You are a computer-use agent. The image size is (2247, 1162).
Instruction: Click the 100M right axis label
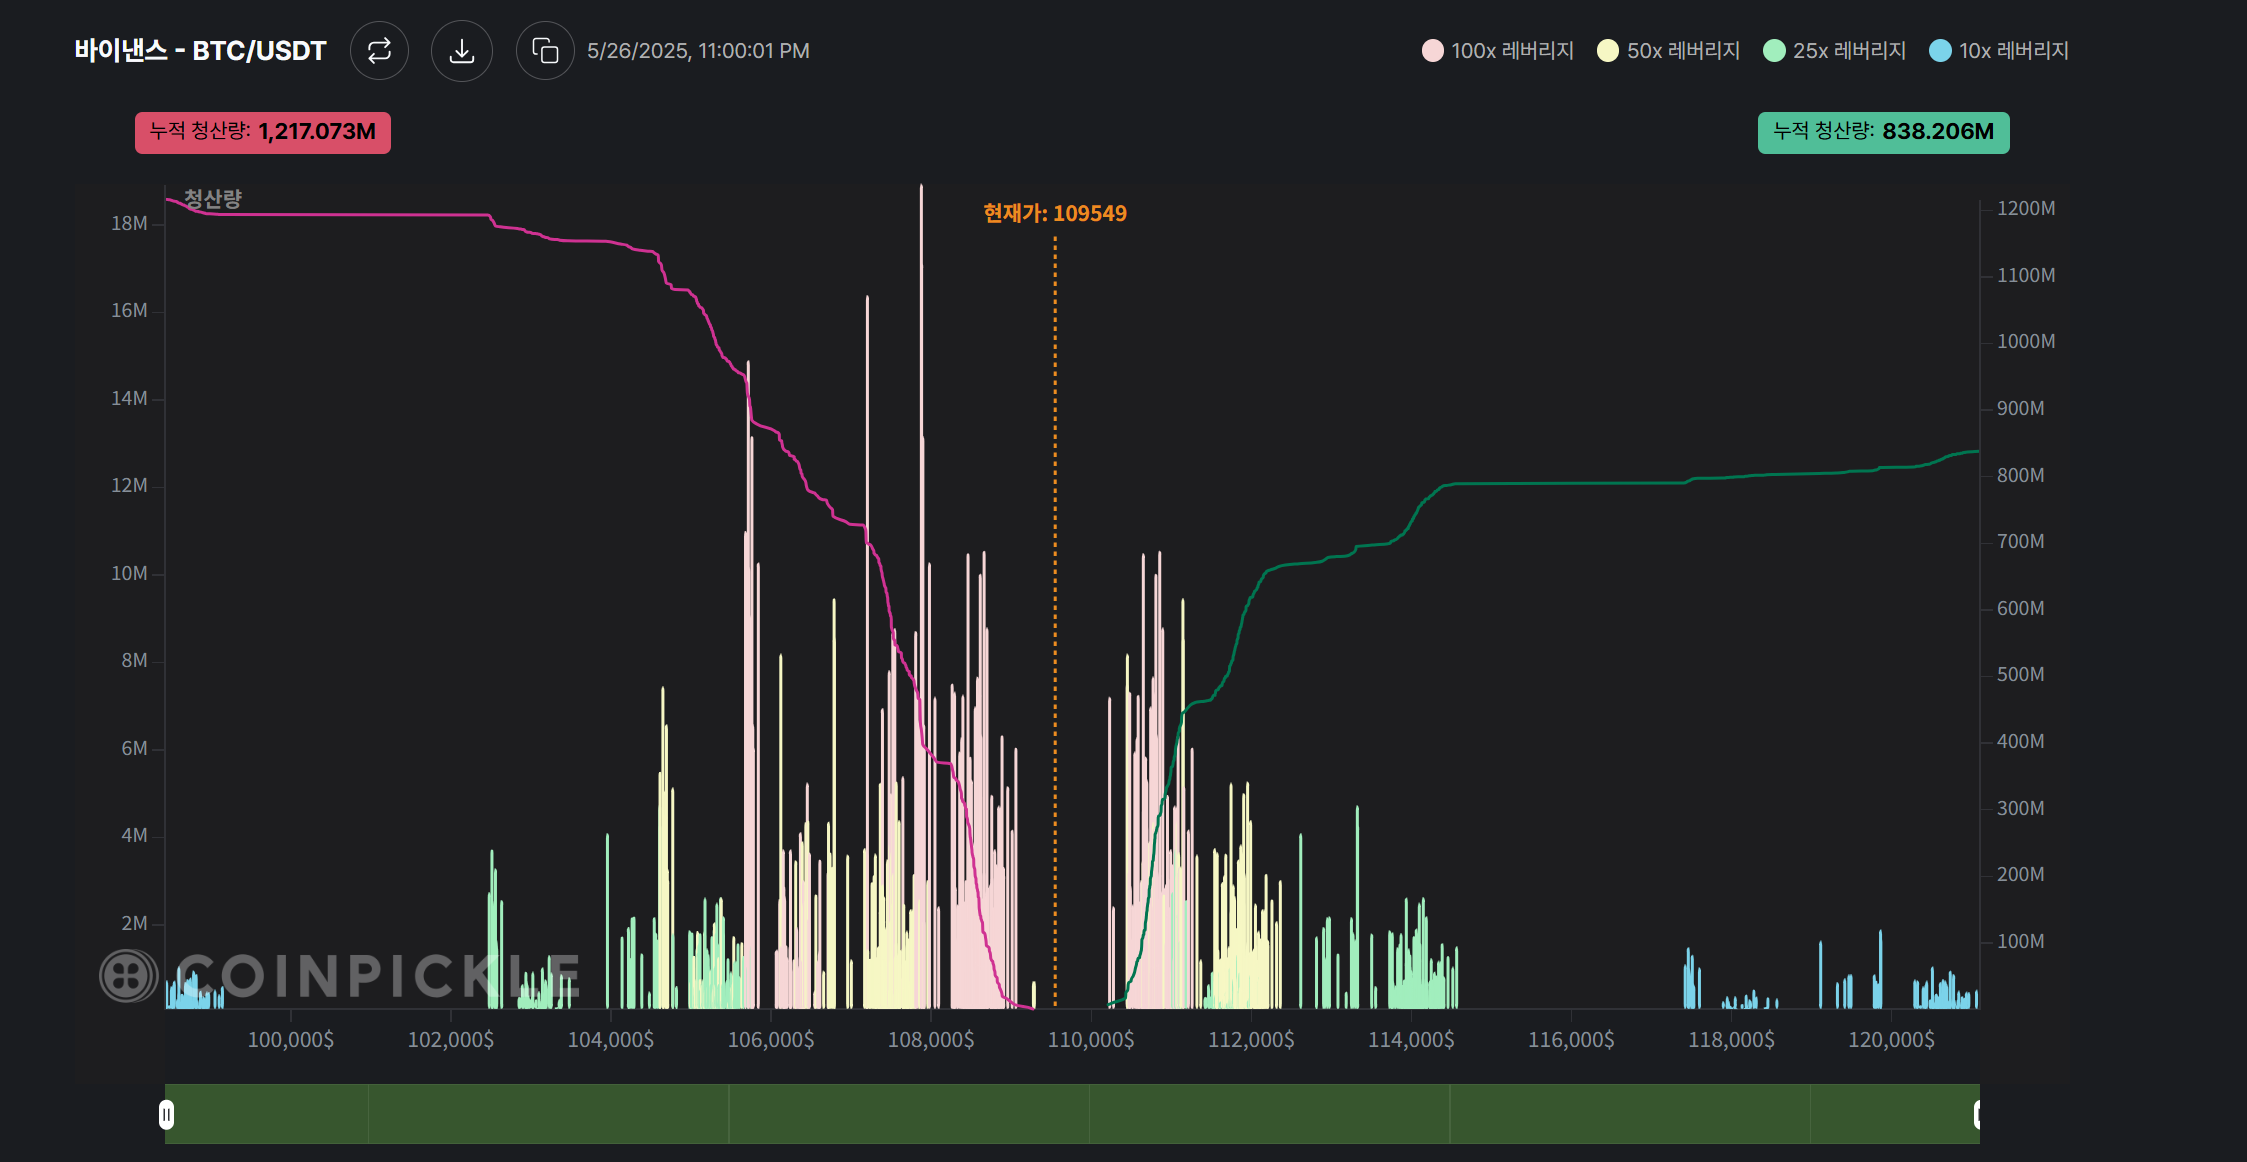pos(2020,942)
